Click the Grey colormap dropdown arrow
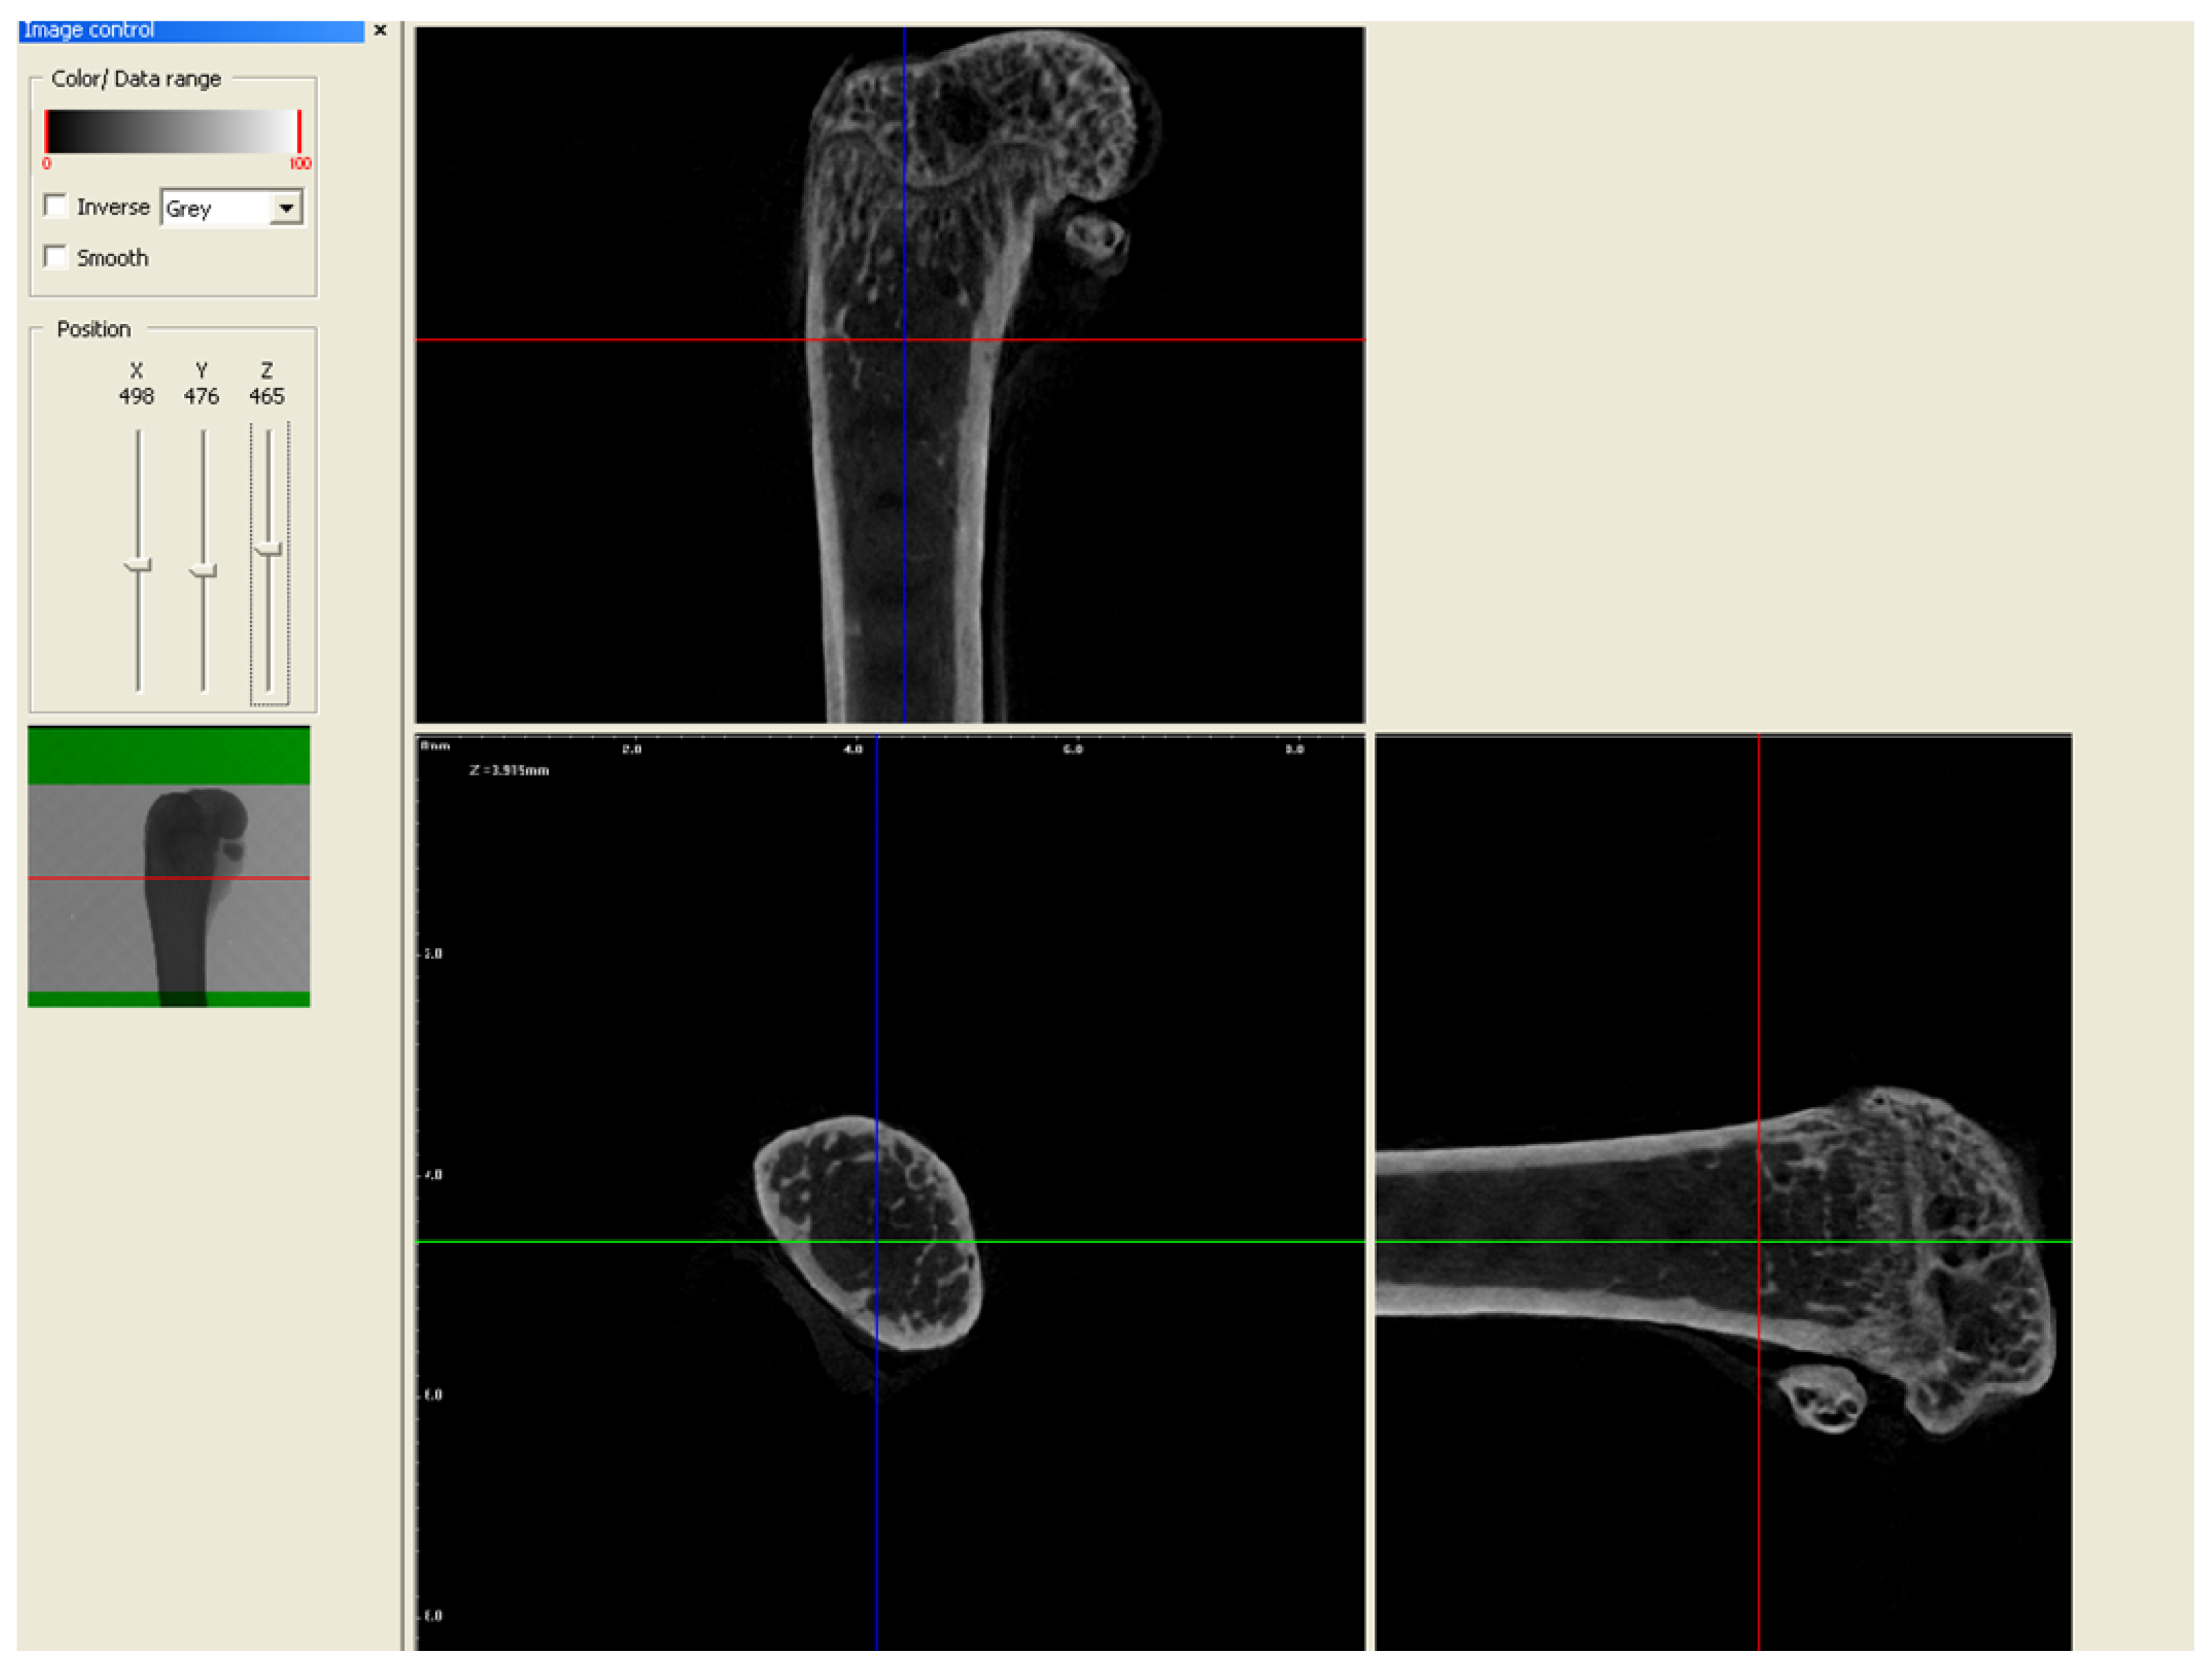Image resolution: width=2212 pixels, height=1677 pixels. pyautogui.click(x=287, y=208)
